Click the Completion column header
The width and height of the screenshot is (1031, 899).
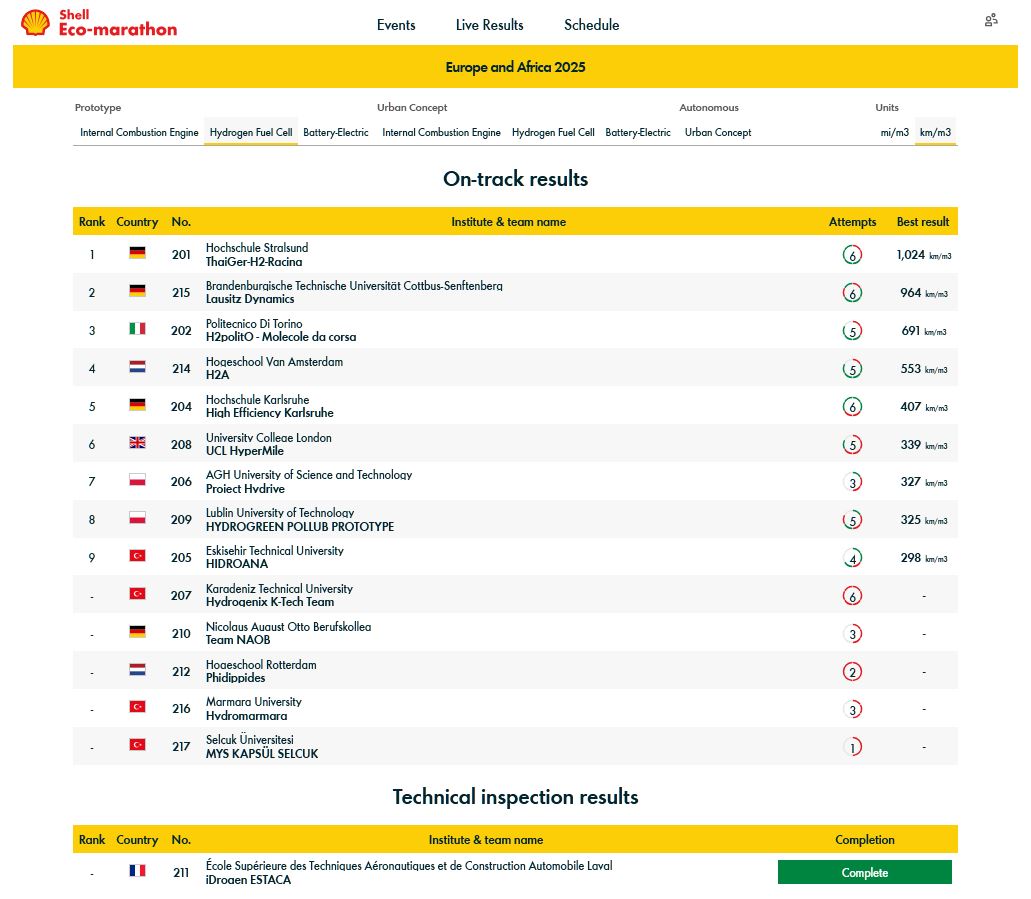pyautogui.click(x=865, y=840)
